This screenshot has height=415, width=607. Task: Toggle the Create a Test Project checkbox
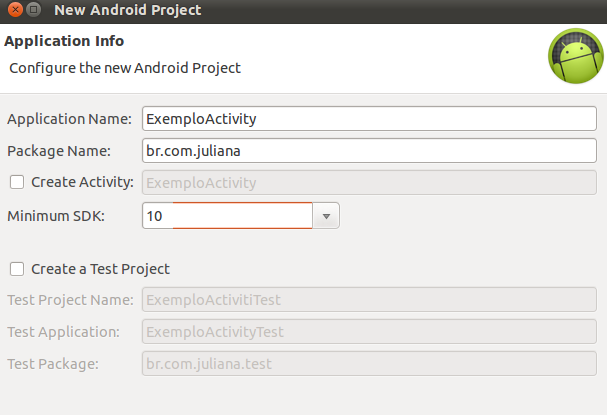coord(17,269)
